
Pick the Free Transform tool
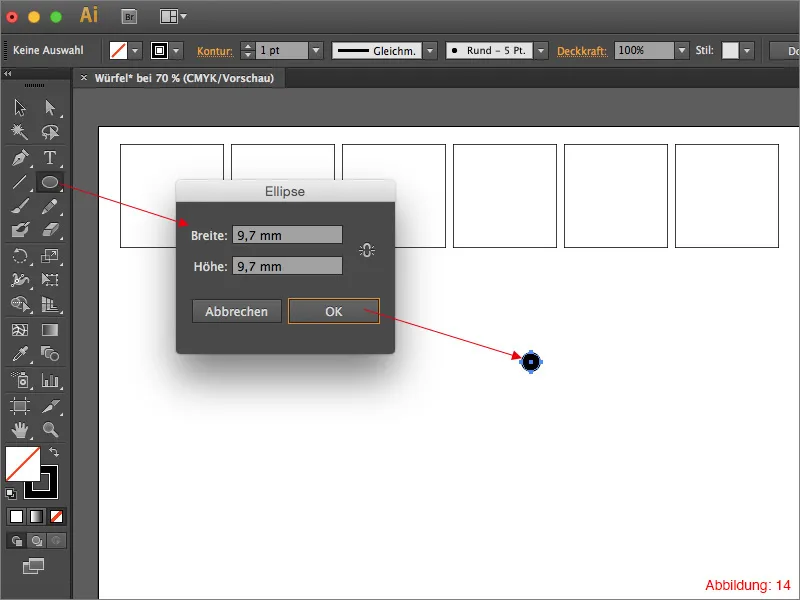(49, 280)
